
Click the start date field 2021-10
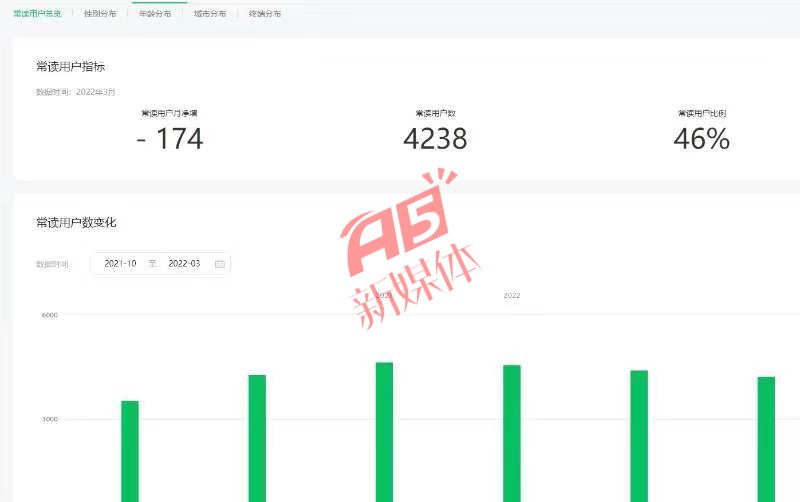point(120,263)
